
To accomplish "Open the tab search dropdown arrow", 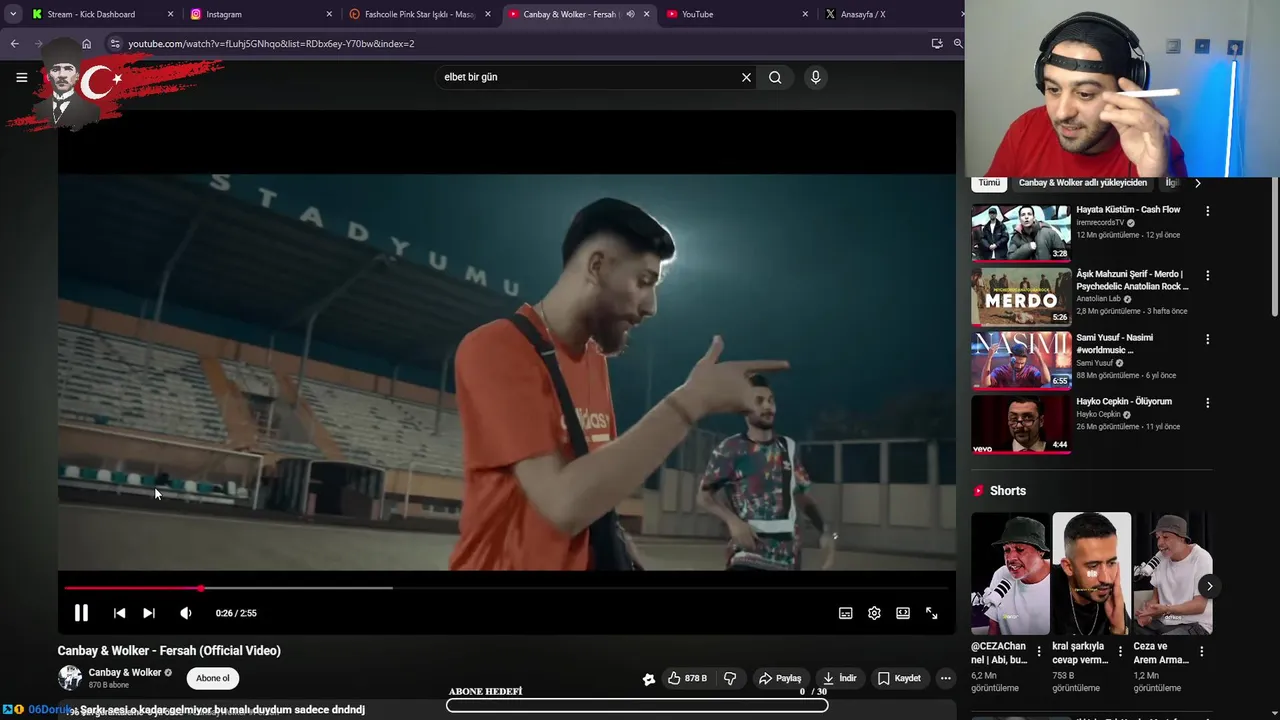I will (x=13, y=14).
